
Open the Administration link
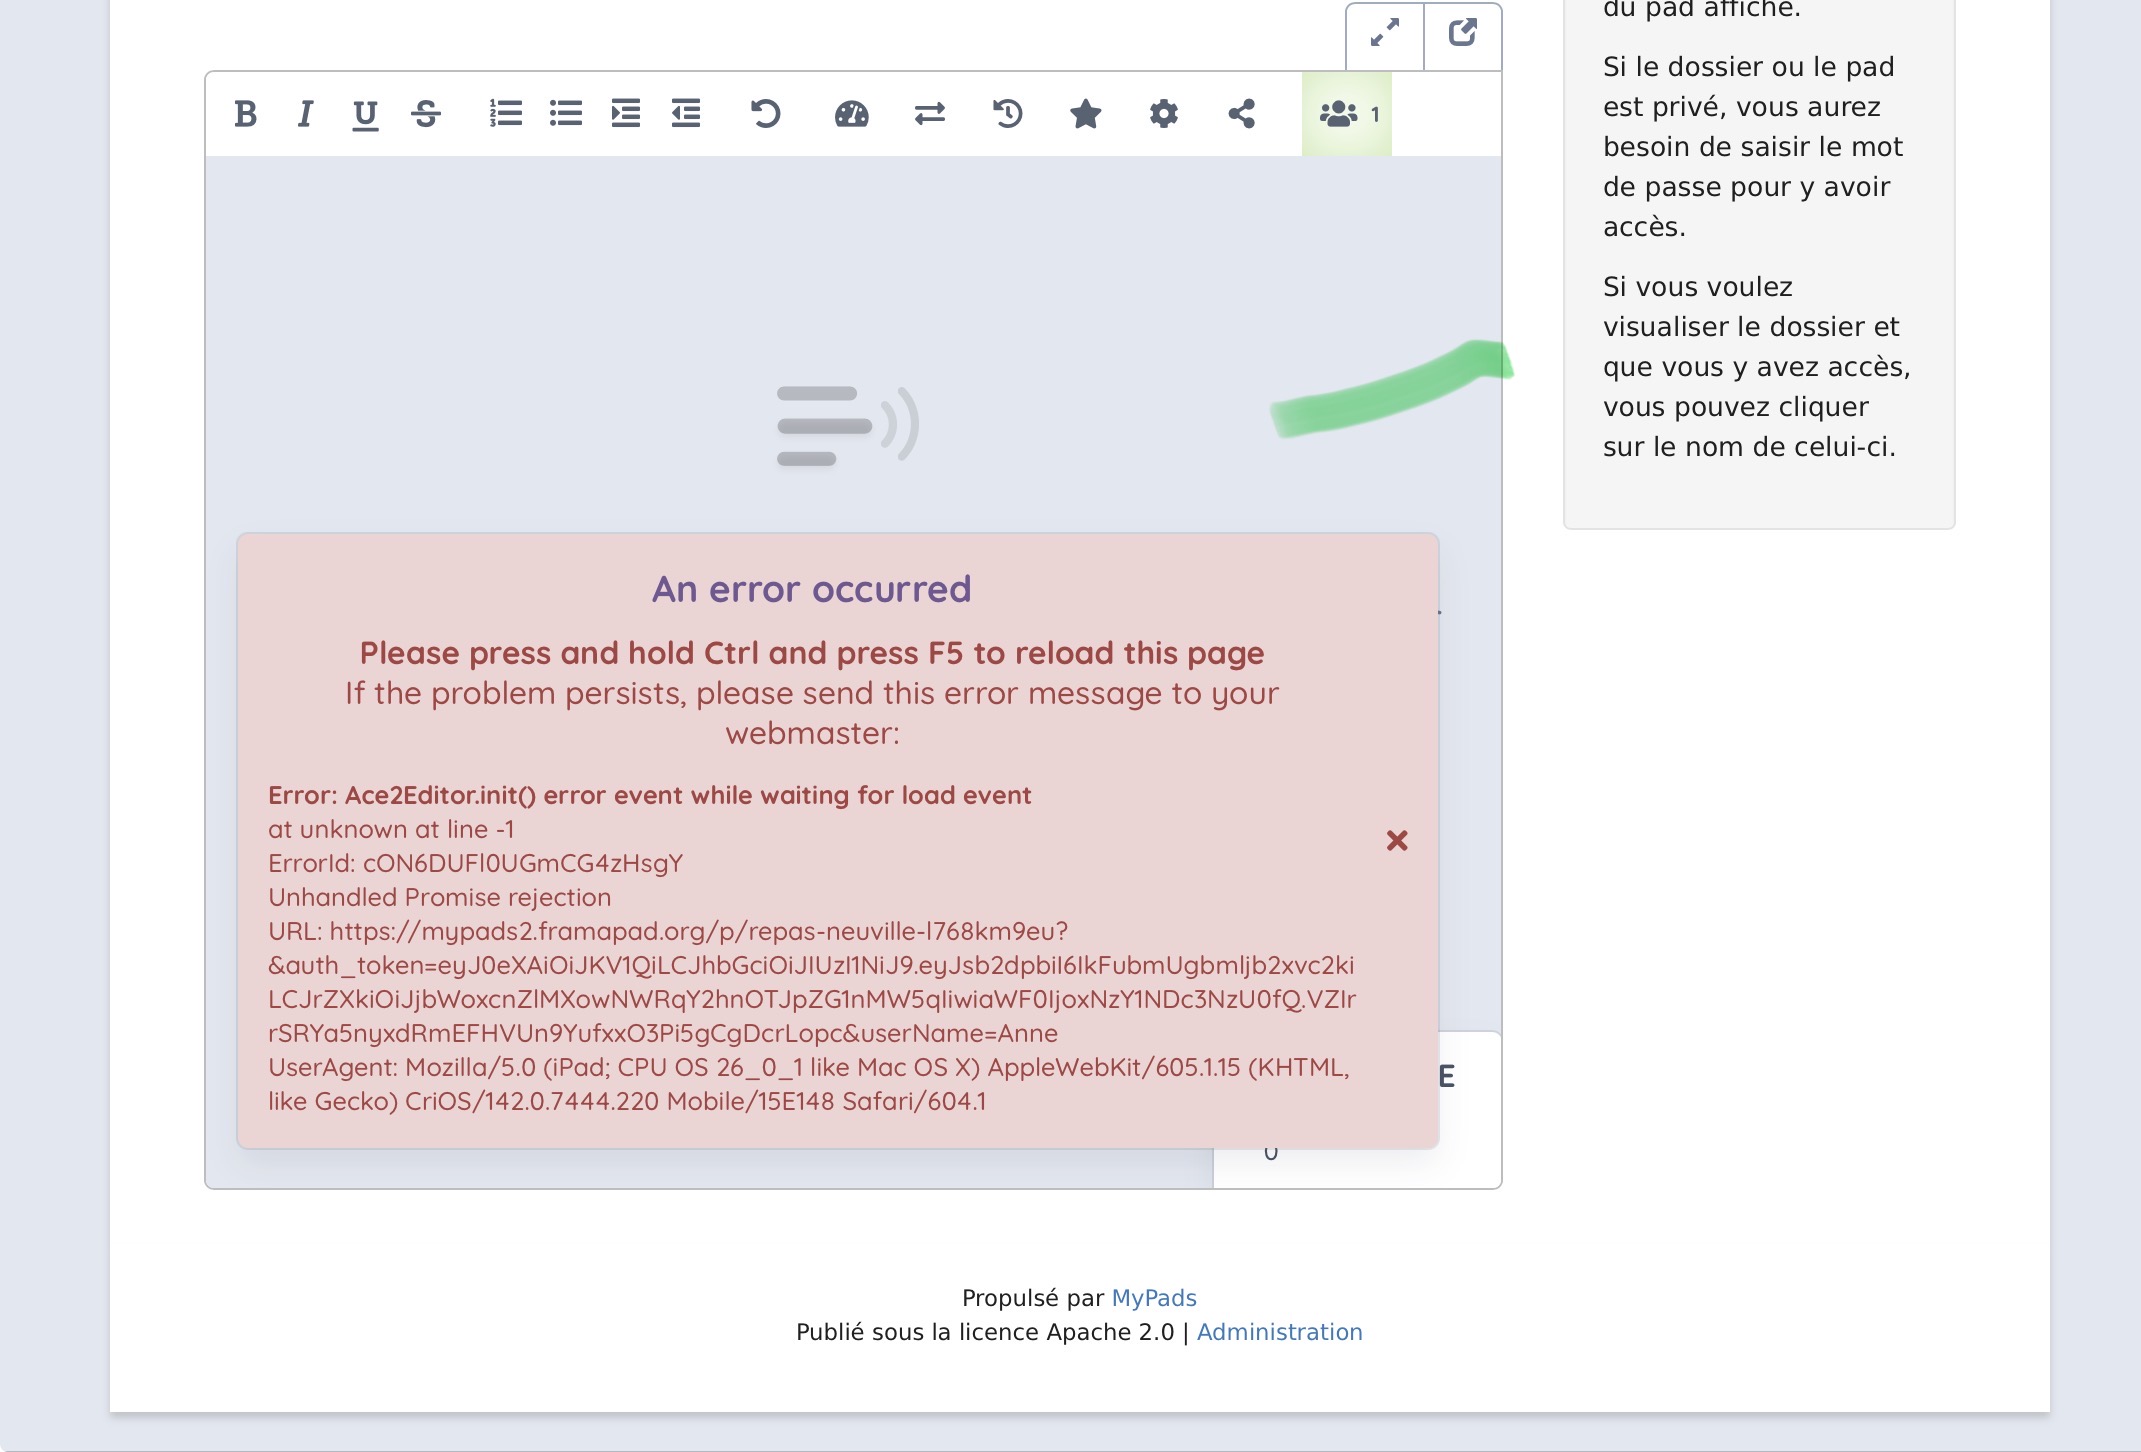1279,1332
